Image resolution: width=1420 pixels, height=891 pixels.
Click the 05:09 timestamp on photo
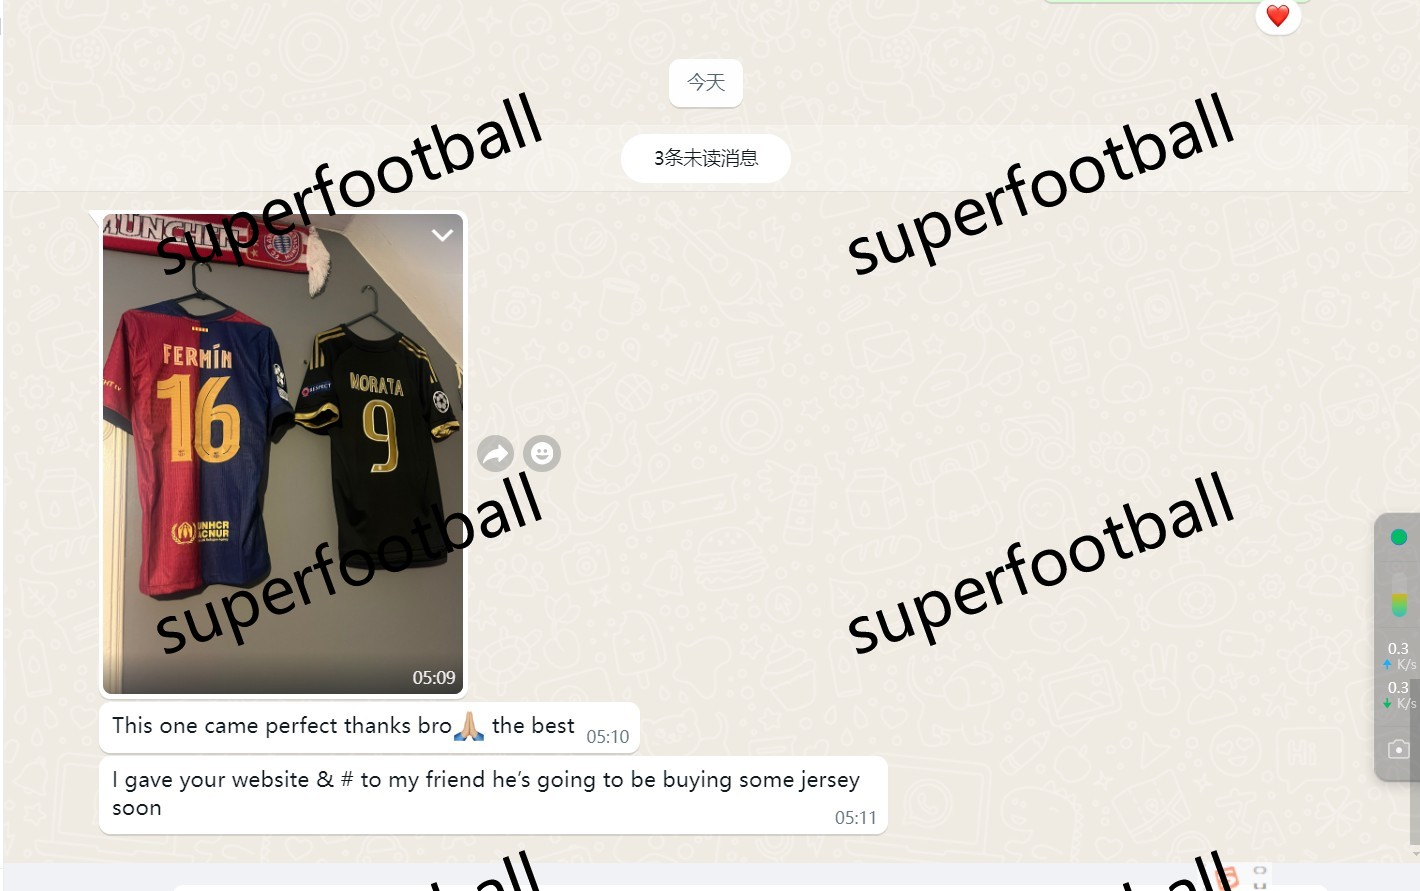tap(434, 678)
